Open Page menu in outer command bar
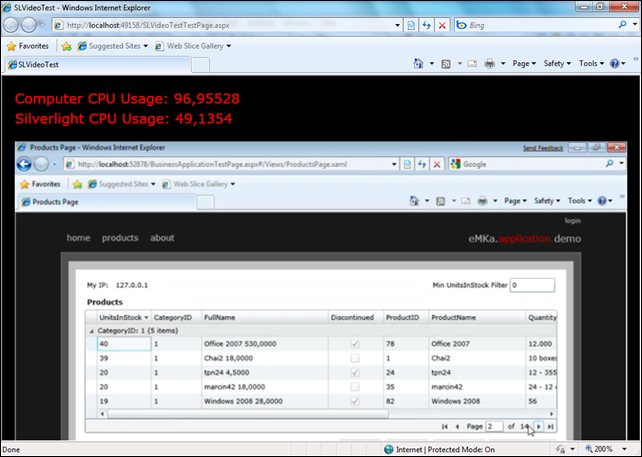The width and height of the screenshot is (642, 457). (524, 63)
